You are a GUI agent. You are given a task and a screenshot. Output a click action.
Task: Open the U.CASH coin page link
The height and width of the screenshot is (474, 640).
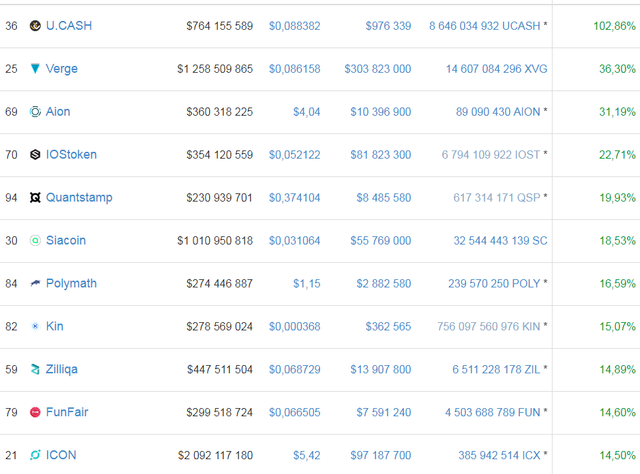click(68, 26)
